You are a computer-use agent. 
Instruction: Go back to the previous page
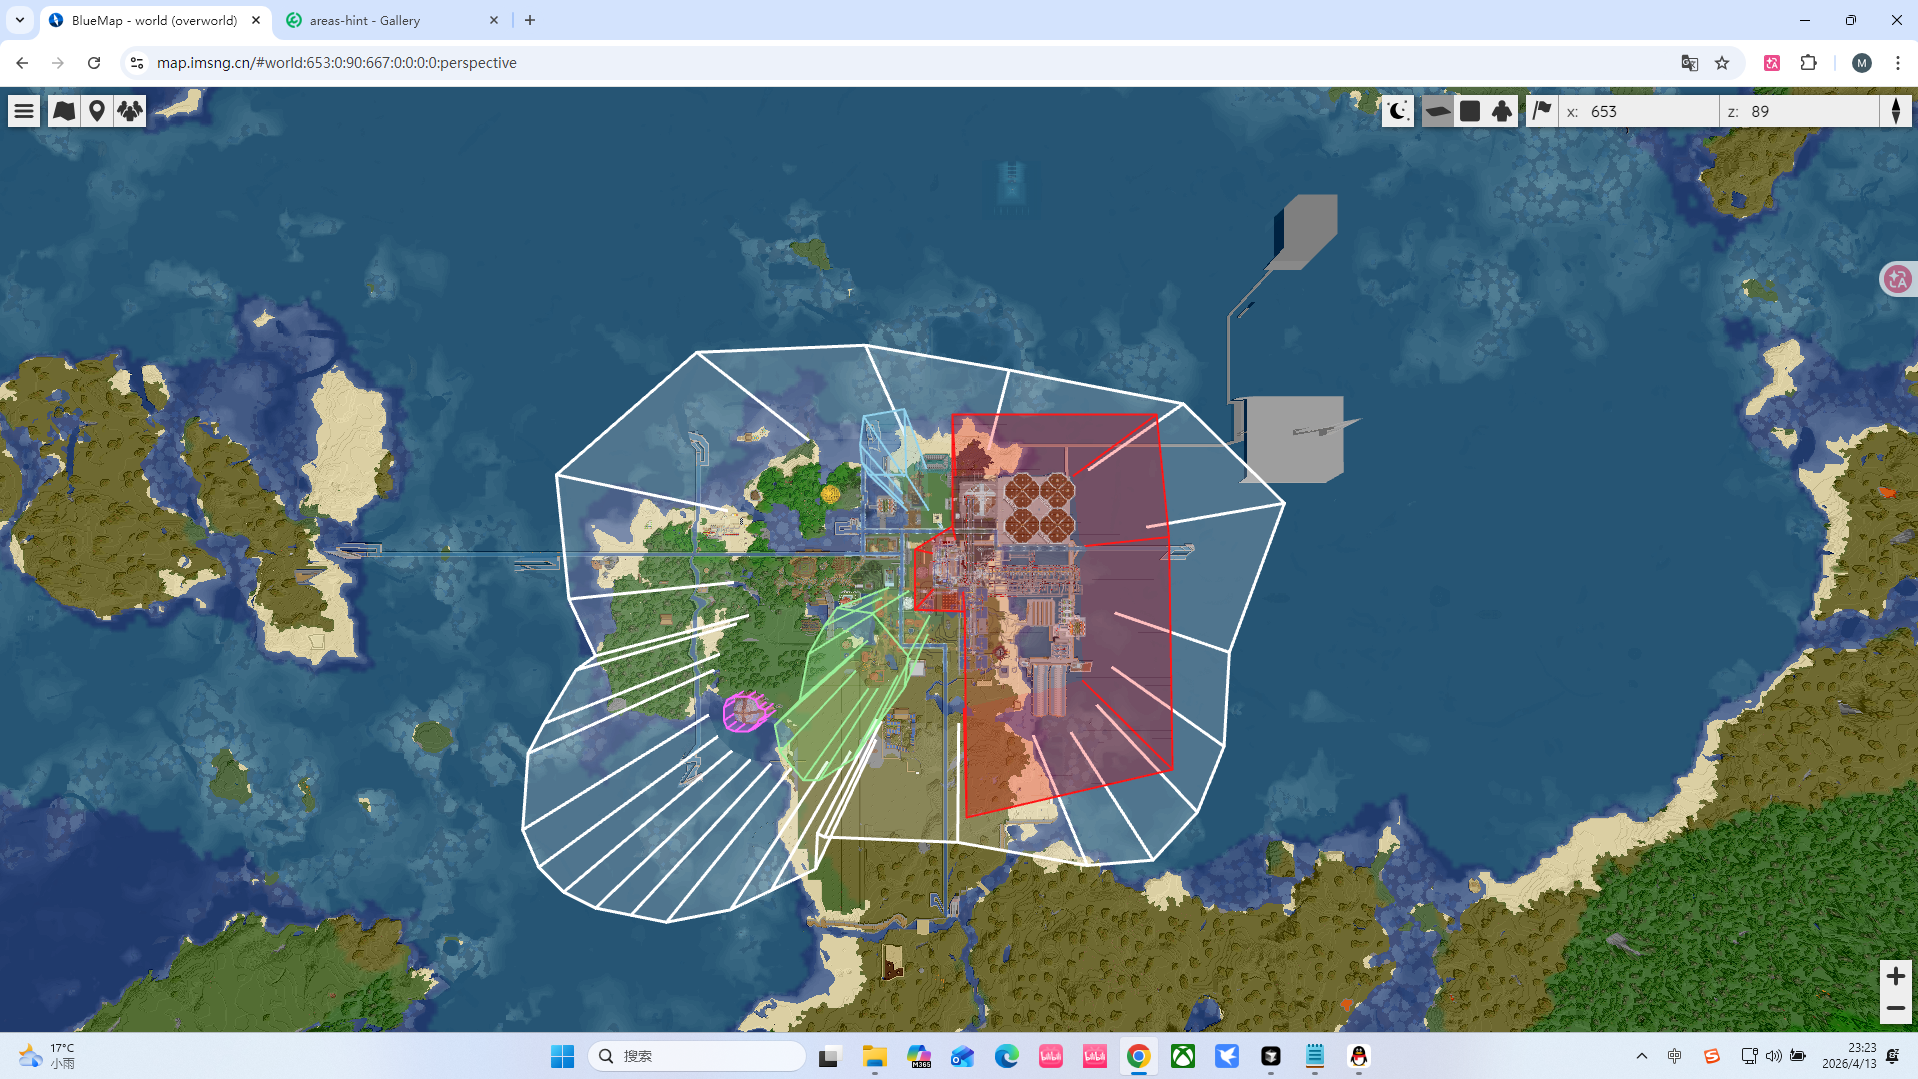22,63
